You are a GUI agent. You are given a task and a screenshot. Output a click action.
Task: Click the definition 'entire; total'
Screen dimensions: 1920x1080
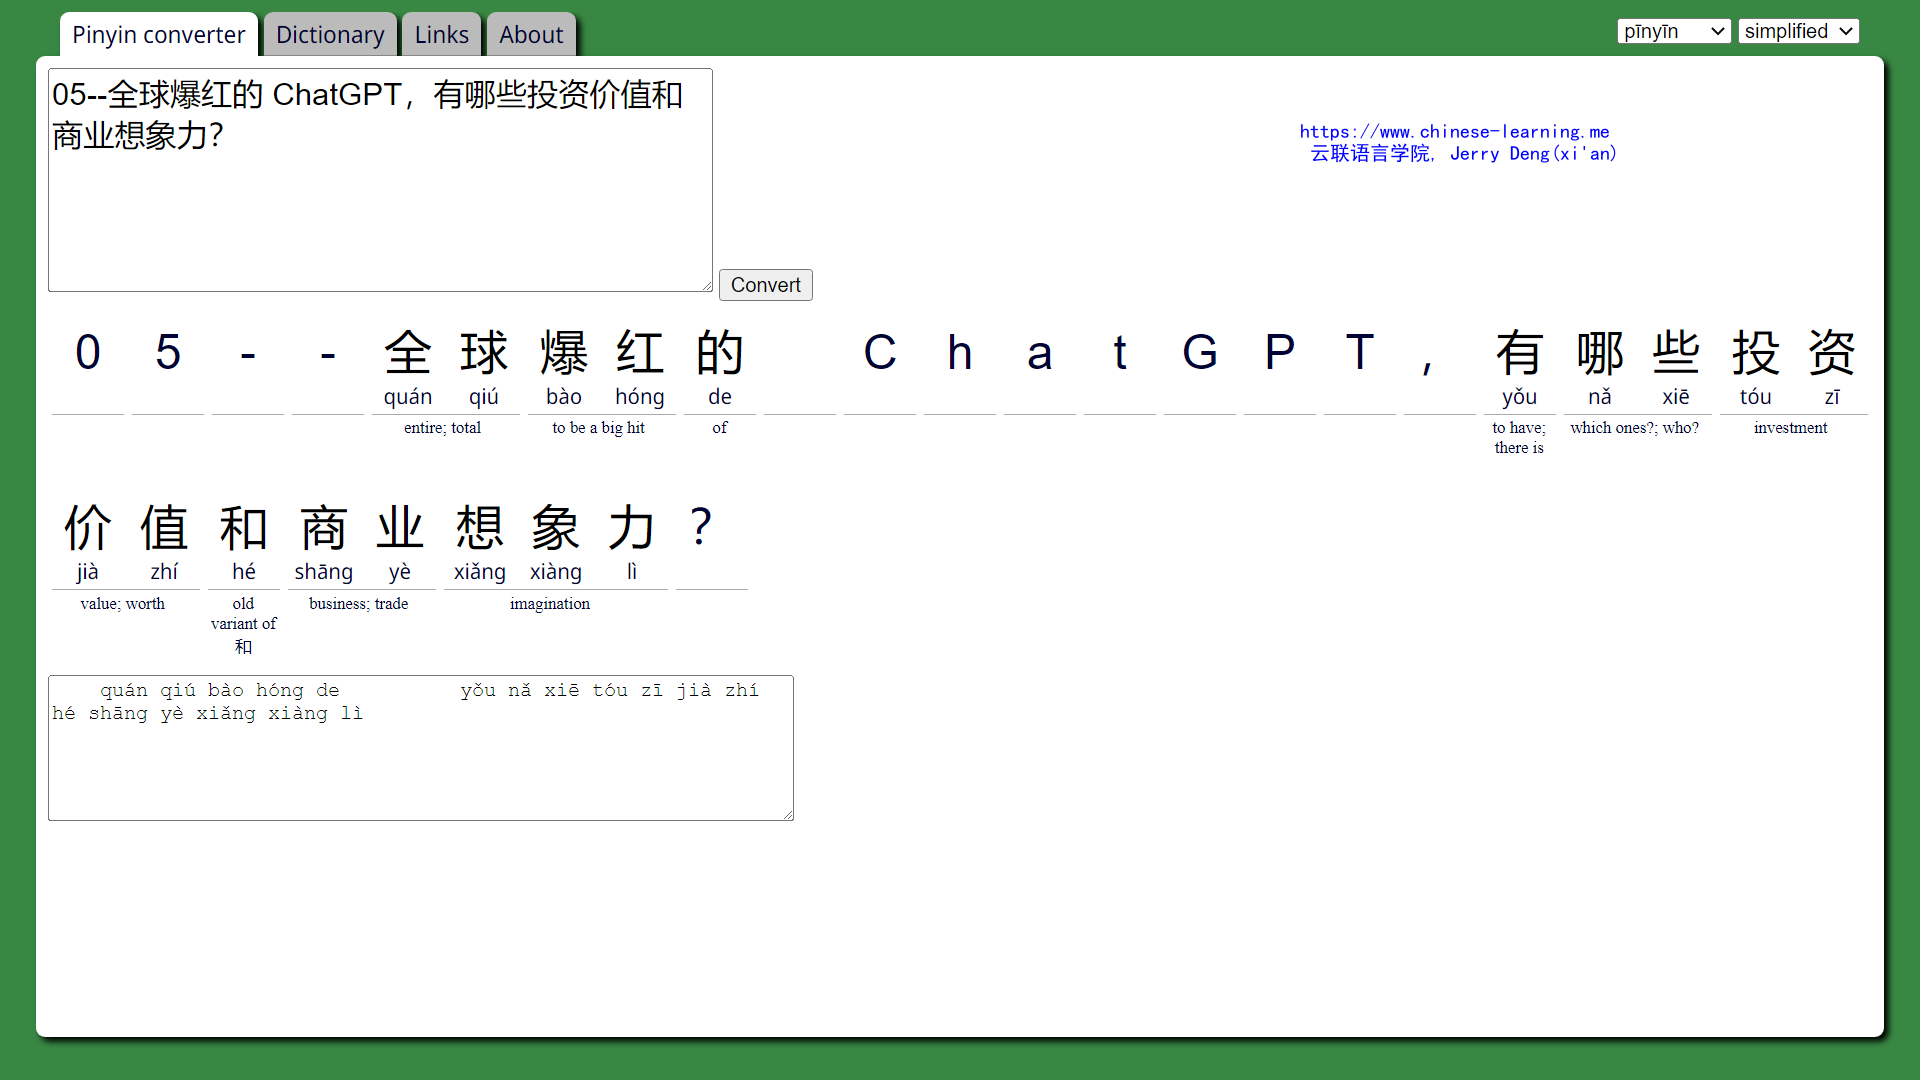click(442, 428)
